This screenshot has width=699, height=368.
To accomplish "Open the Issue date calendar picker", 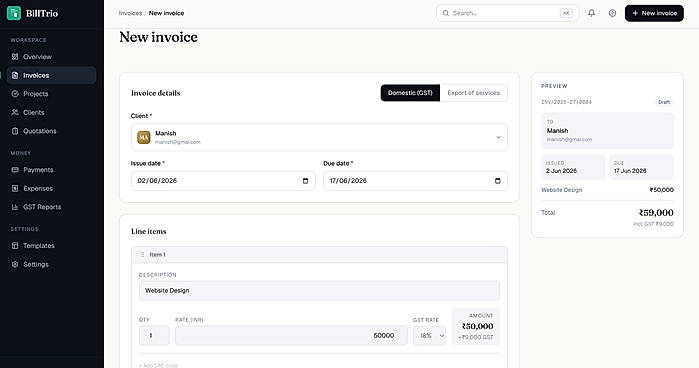I will click(305, 181).
